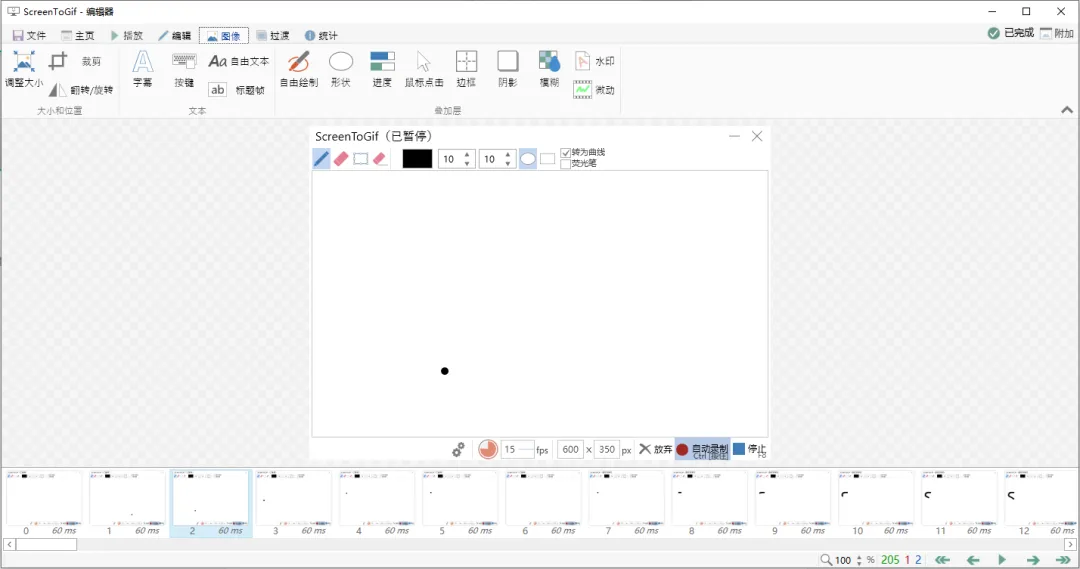The image size is (1080, 569).
Task: Select frame 8 thumbnail
Action: coord(709,504)
